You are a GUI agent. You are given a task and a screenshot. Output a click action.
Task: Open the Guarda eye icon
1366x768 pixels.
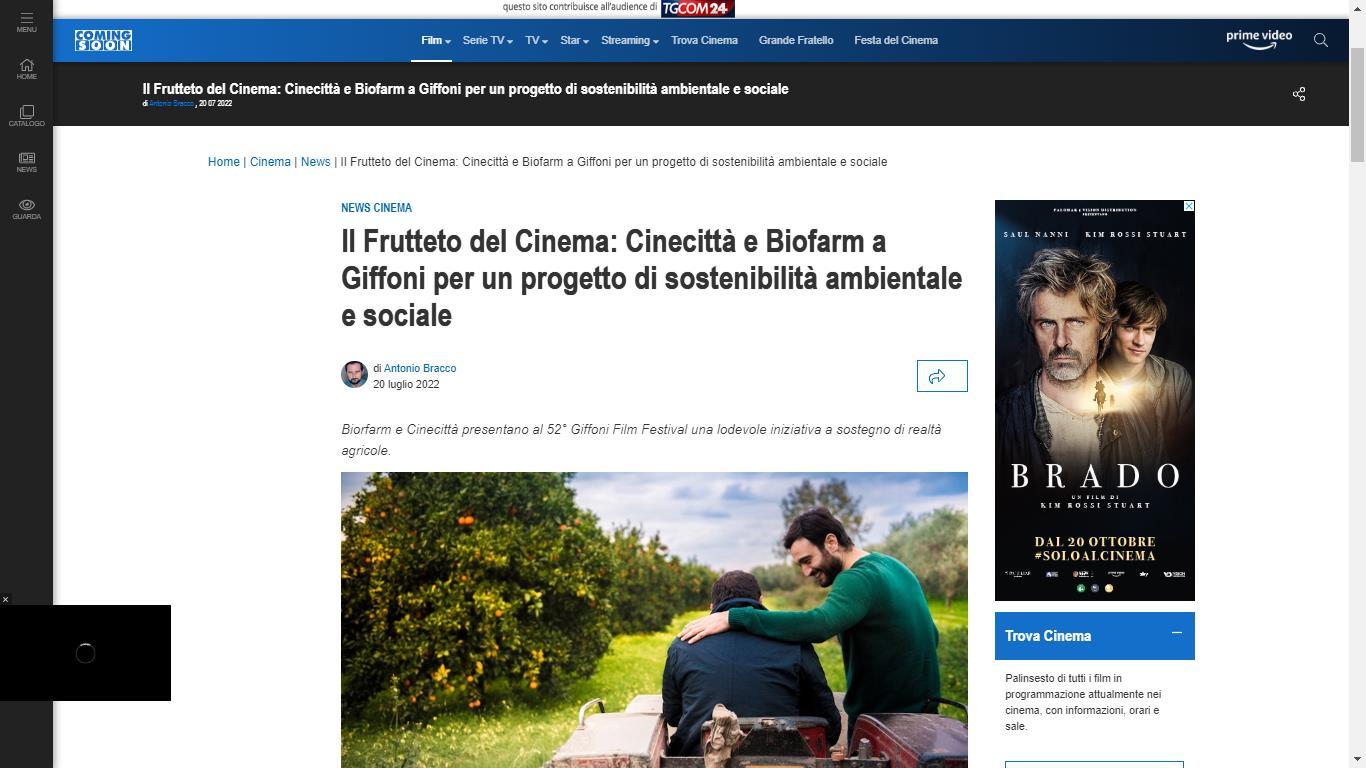pyautogui.click(x=26, y=209)
